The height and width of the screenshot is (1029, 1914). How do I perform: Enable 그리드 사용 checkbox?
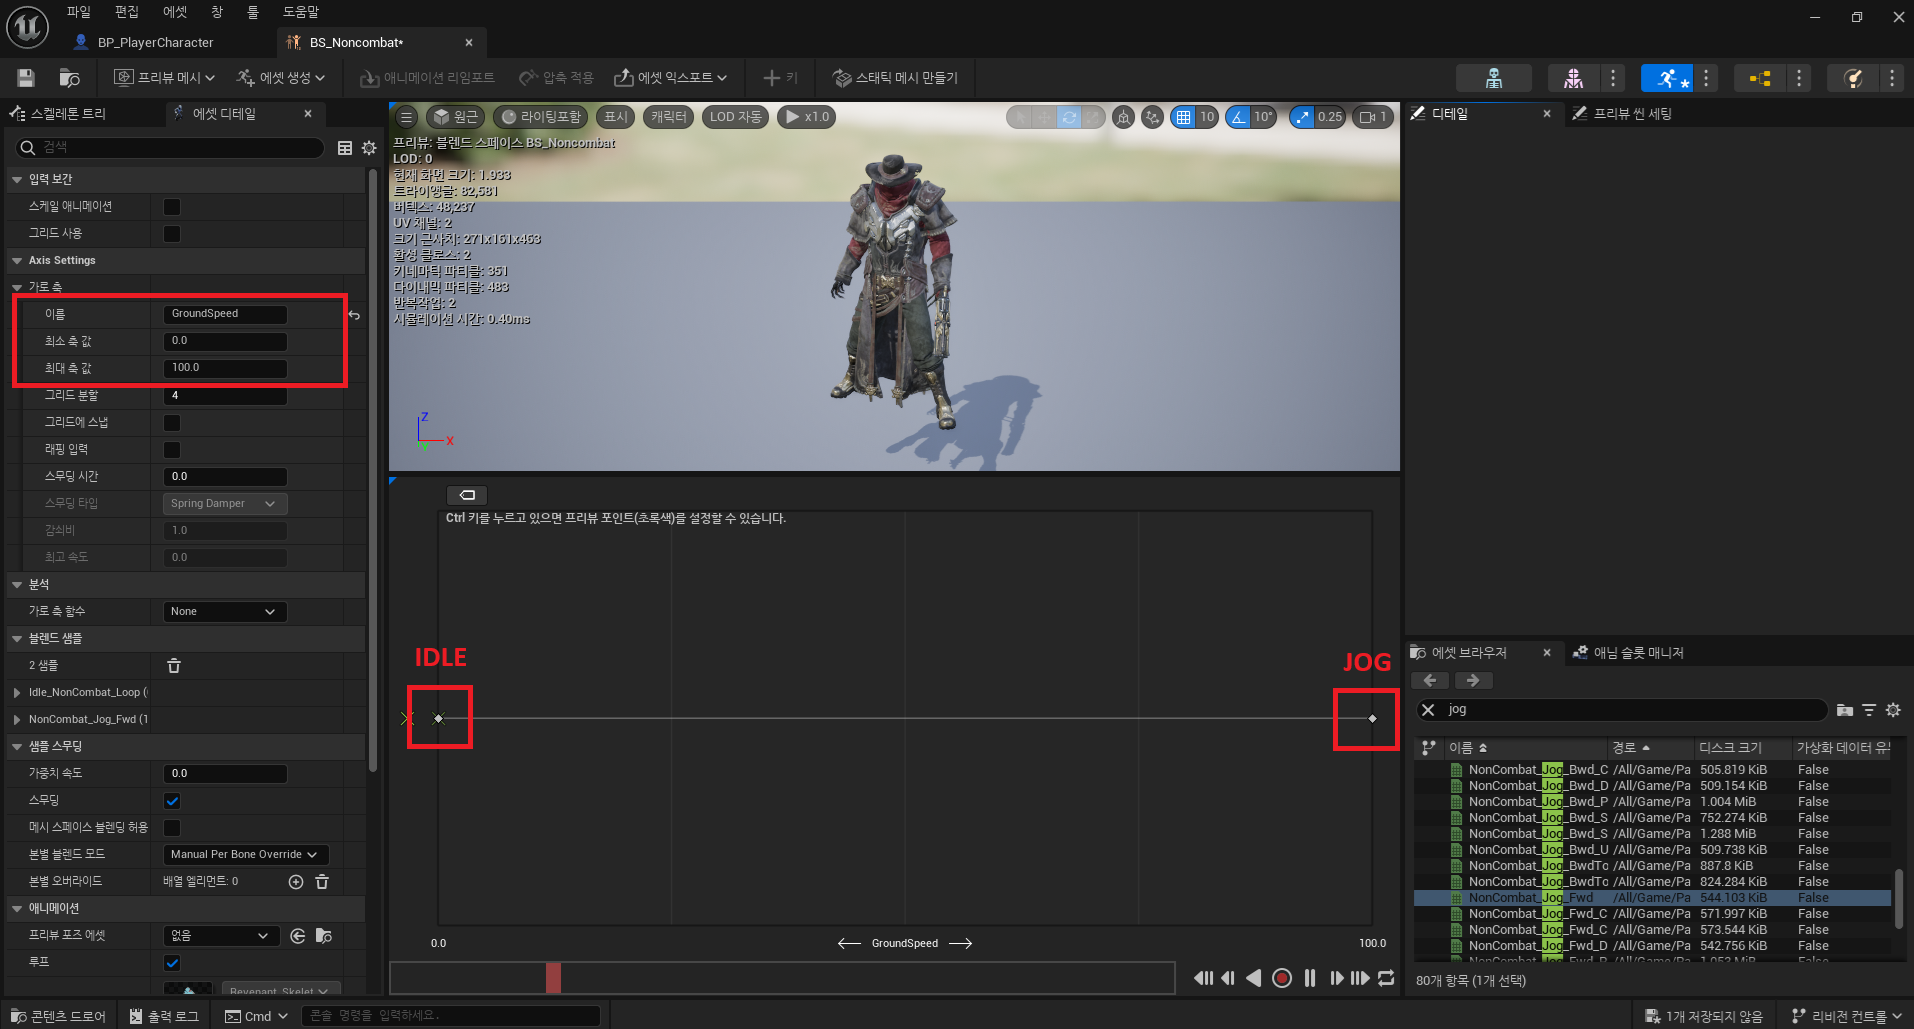[172, 234]
